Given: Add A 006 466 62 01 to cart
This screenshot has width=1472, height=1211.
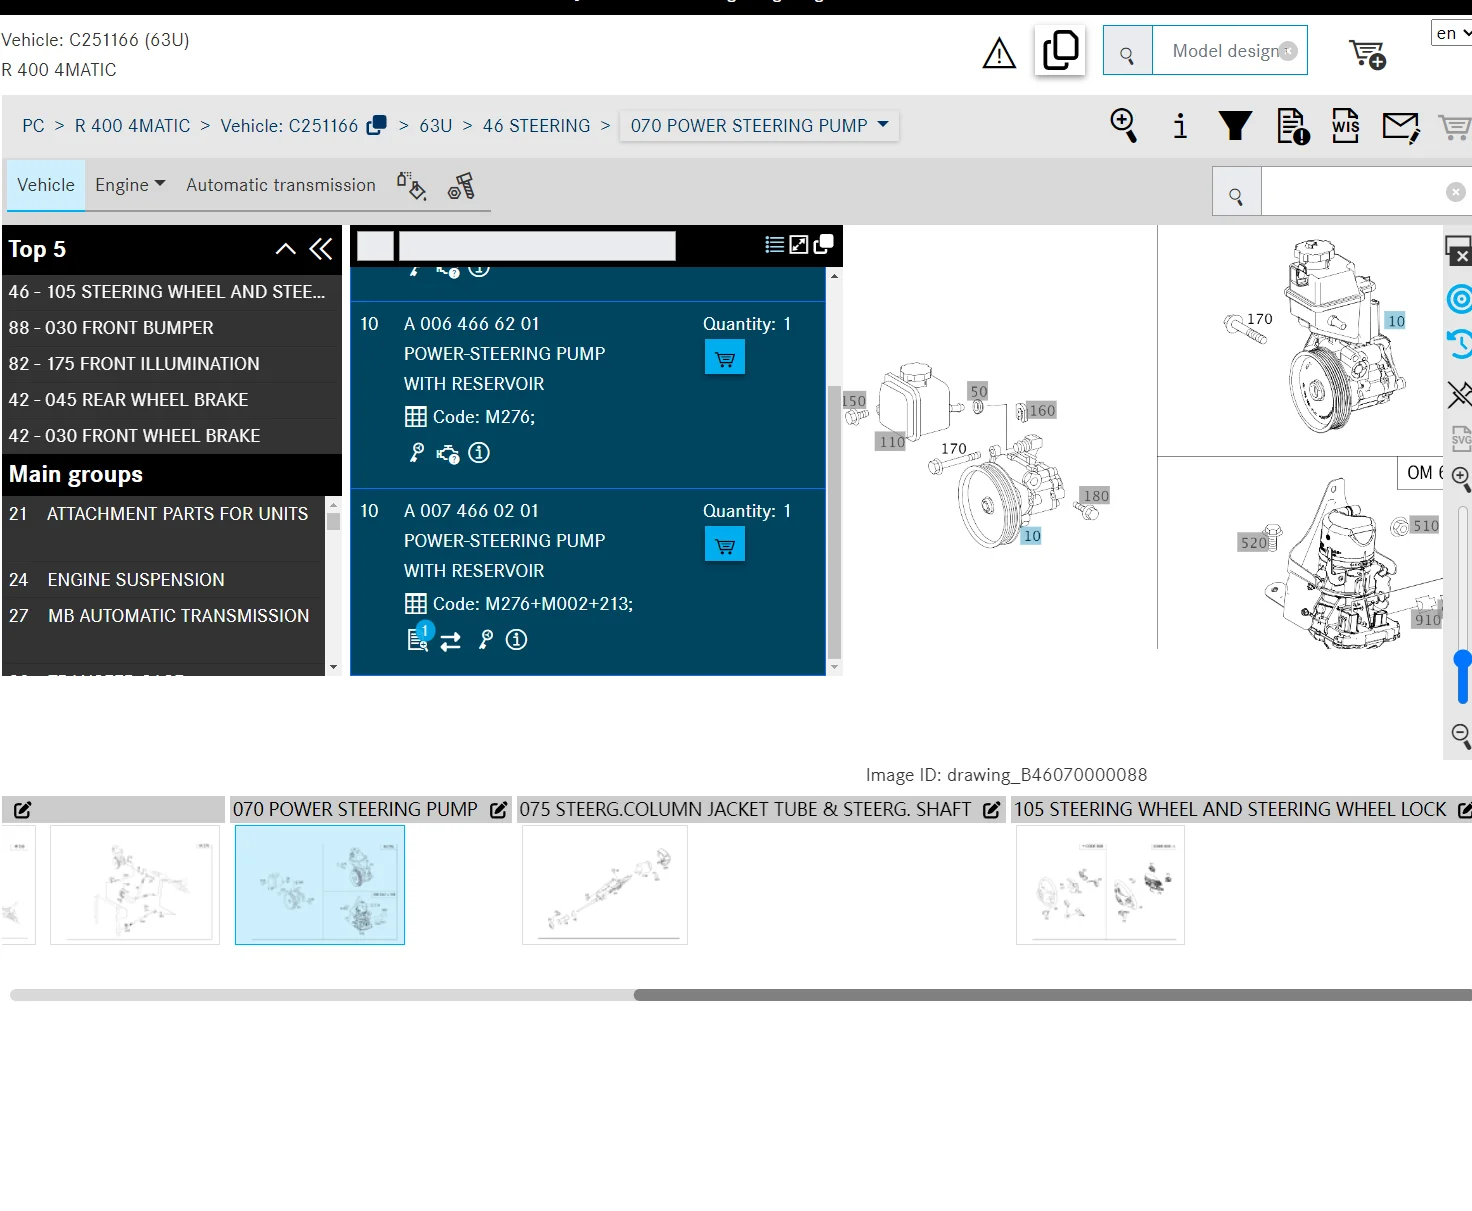Looking at the screenshot, I should tap(725, 358).
